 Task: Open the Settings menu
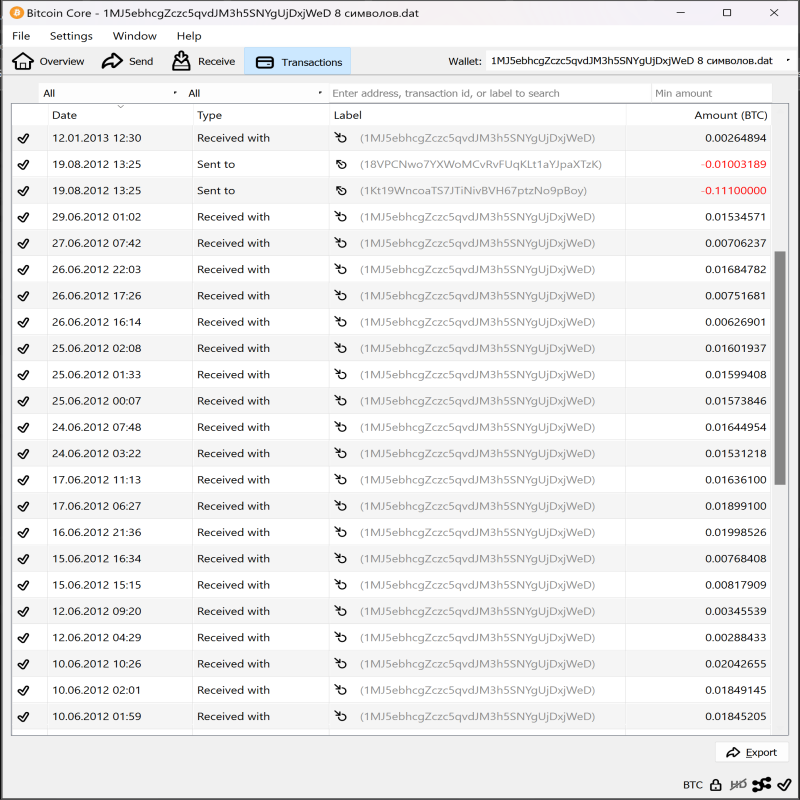[x=71, y=36]
